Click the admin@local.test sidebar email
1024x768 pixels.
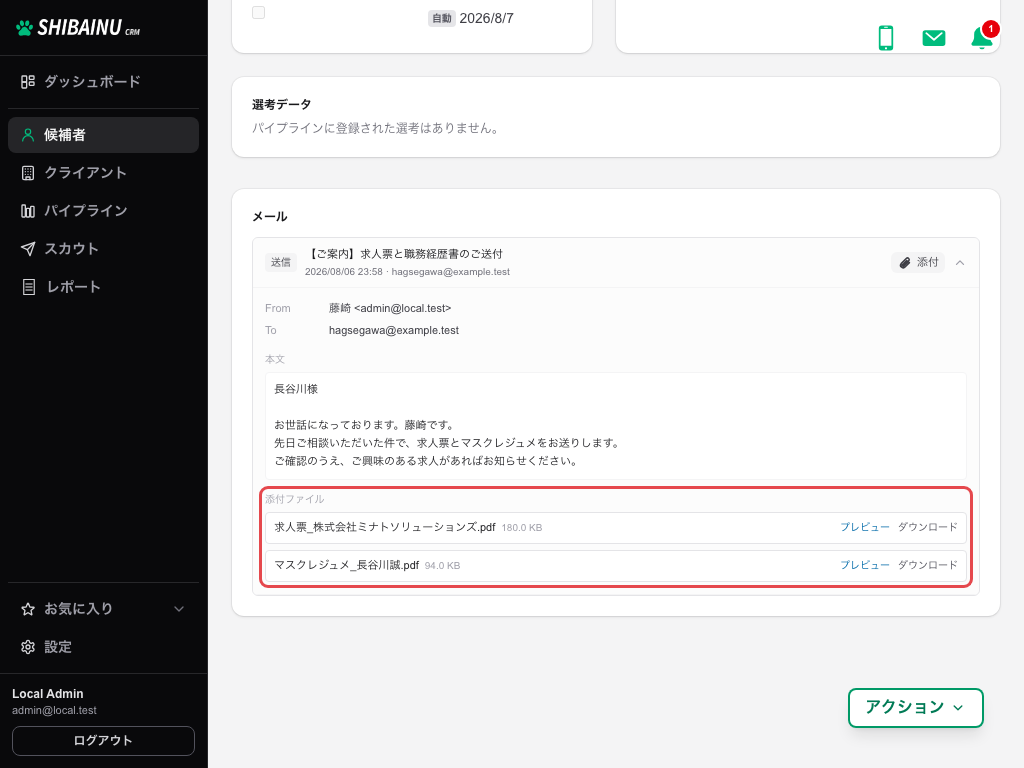coord(54,711)
